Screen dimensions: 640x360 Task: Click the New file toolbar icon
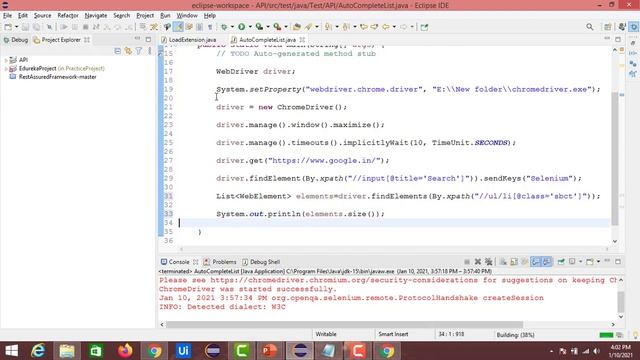[8, 27]
